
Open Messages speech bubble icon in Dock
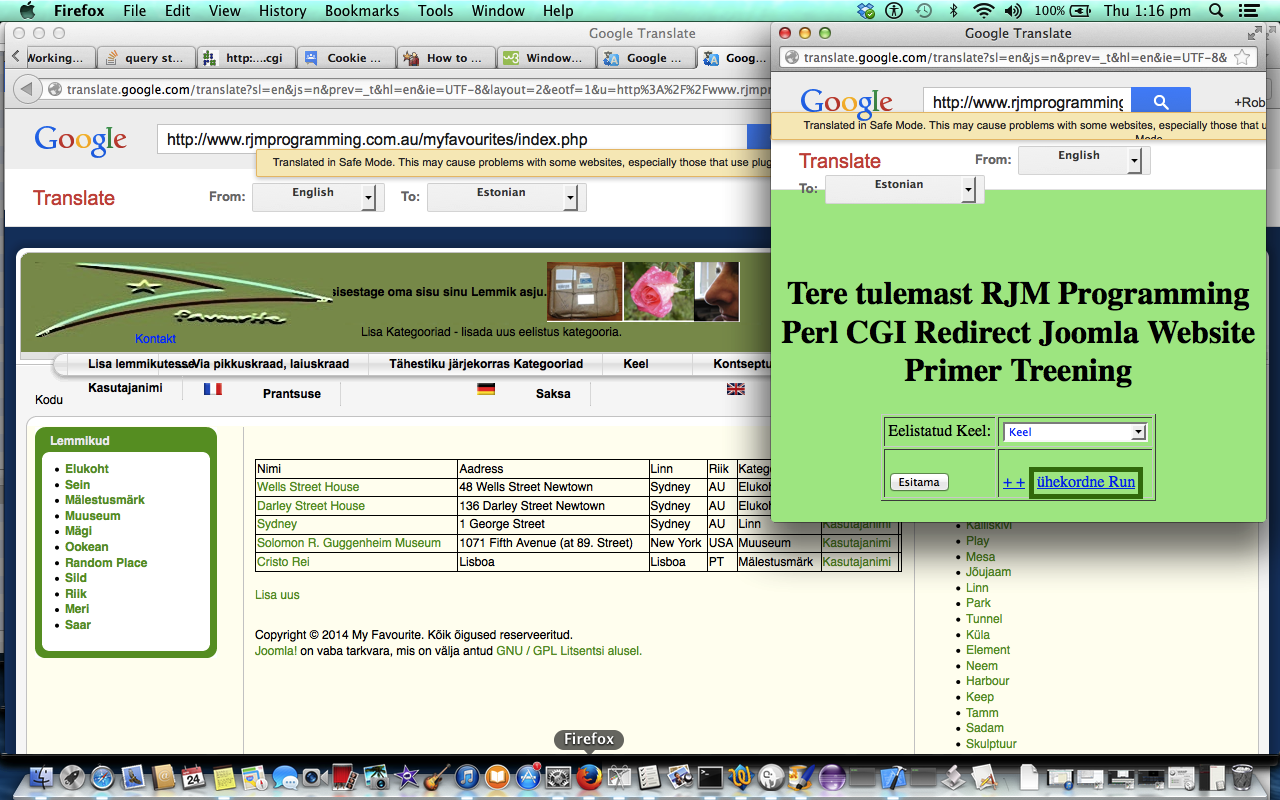tap(285, 776)
